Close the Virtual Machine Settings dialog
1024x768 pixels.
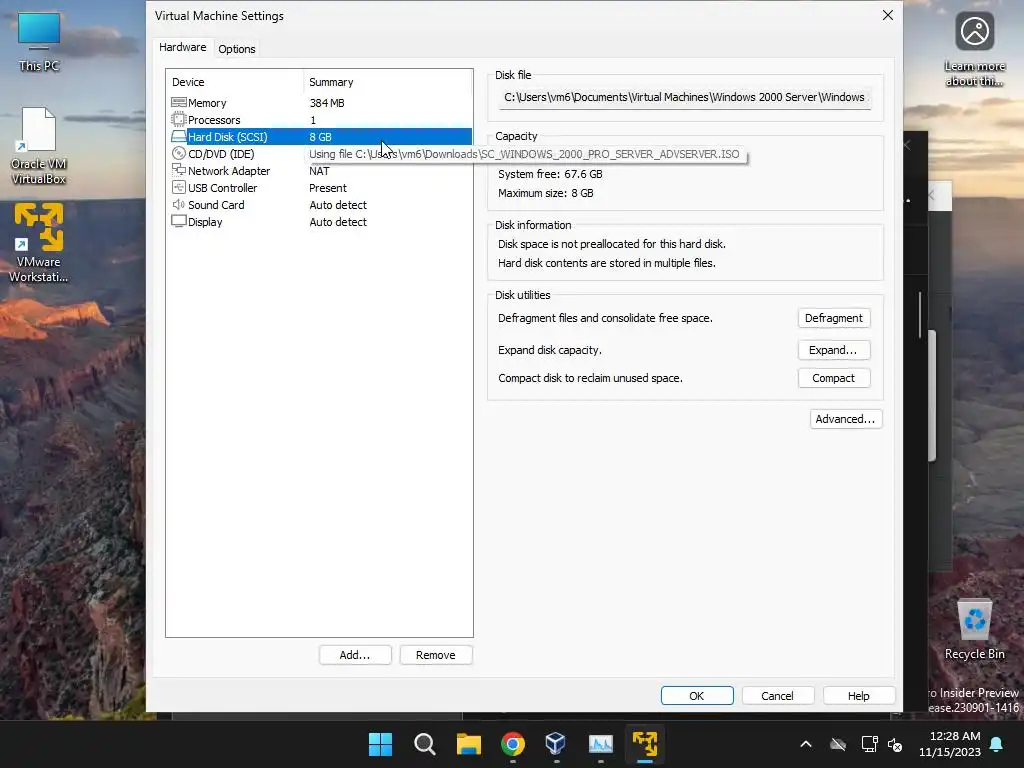coord(888,15)
